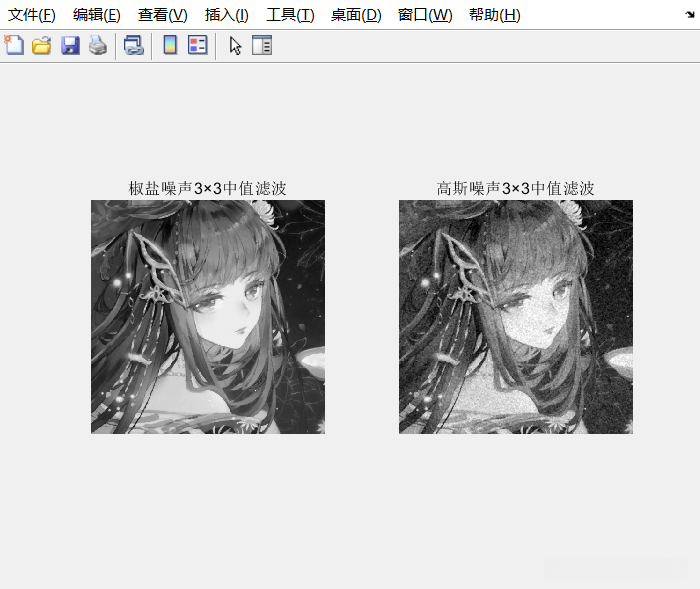Viewport: 700px width, 589px height.
Task: Click the 椒盐噪声3×3中值滤波 title
Action: pyautogui.click(x=208, y=188)
